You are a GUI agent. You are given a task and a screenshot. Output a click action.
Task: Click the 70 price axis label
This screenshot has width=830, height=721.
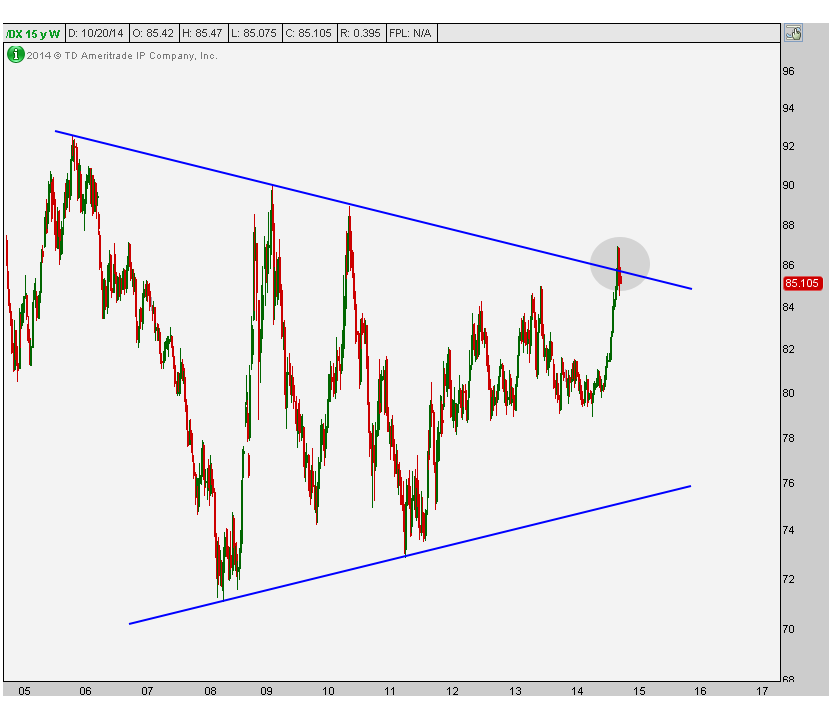pyautogui.click(x=789, y=629)
